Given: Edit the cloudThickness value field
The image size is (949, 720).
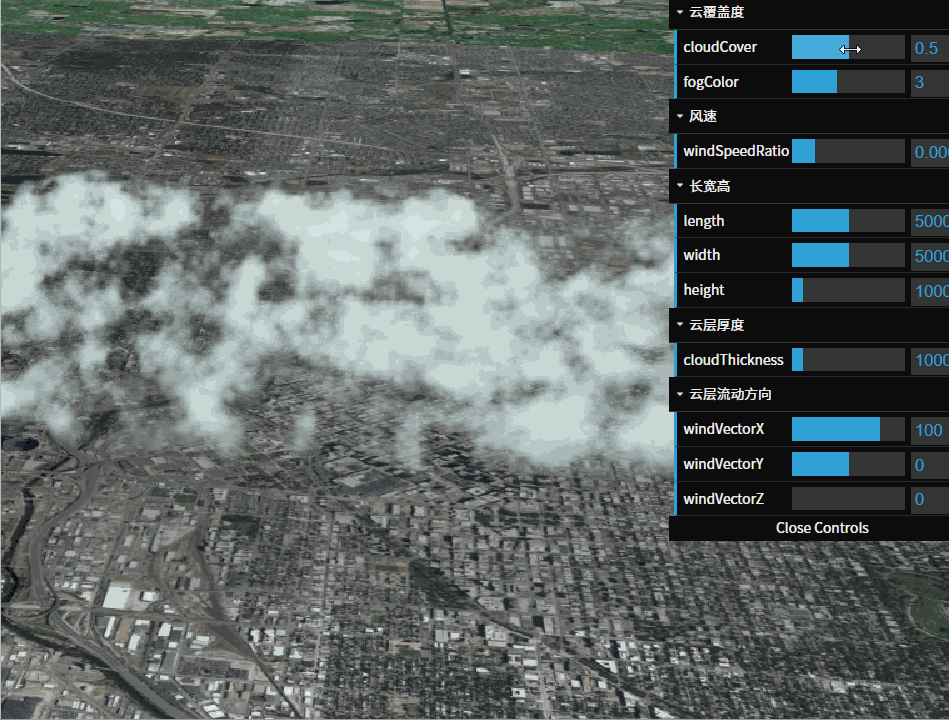Looking at the screenshot, I should coord(930,361).
